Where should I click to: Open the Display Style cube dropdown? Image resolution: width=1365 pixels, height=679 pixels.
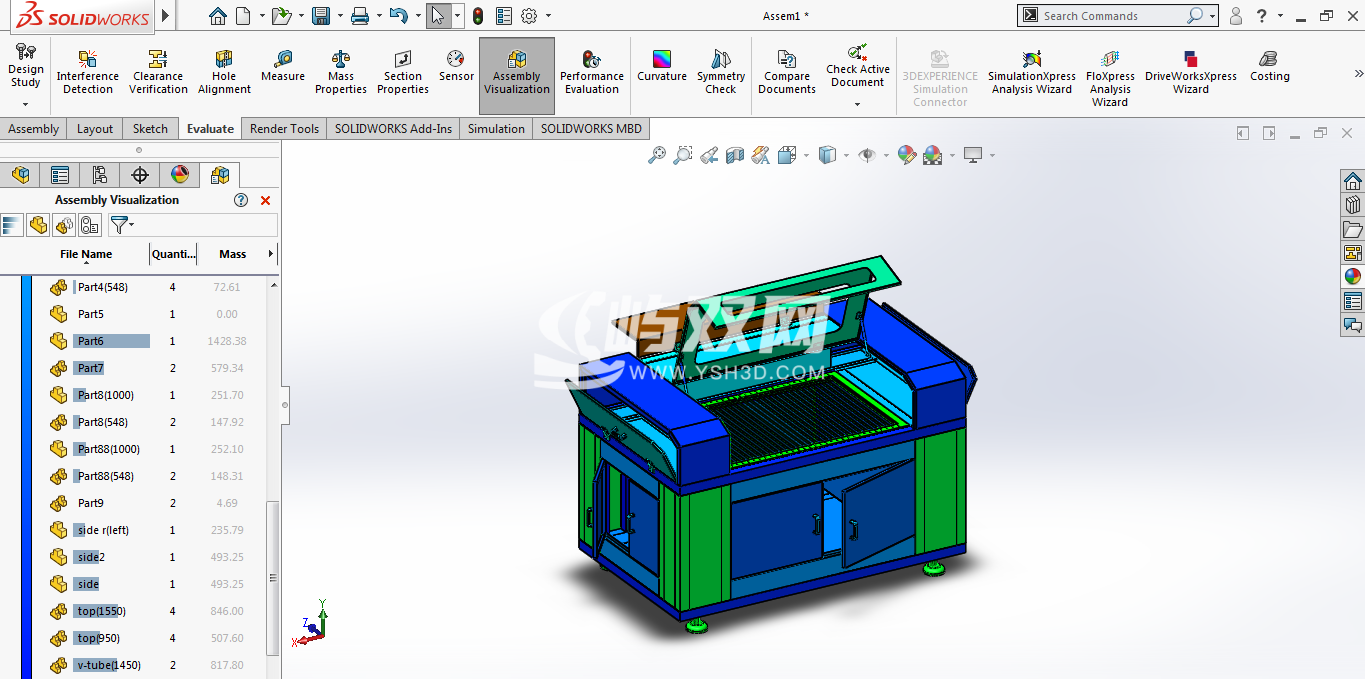tap(846, 155)
